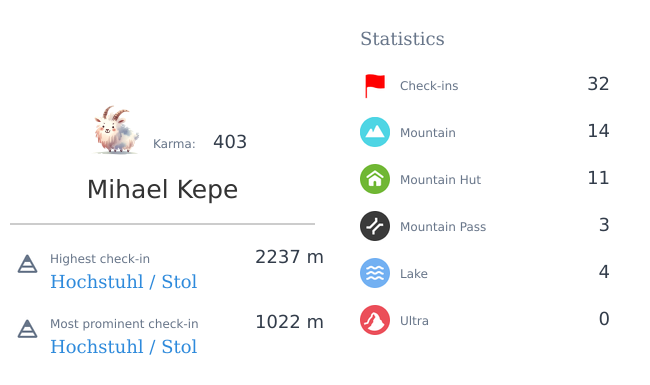
Task: Click the red Ultra peak icon
Action: point(375,320)
